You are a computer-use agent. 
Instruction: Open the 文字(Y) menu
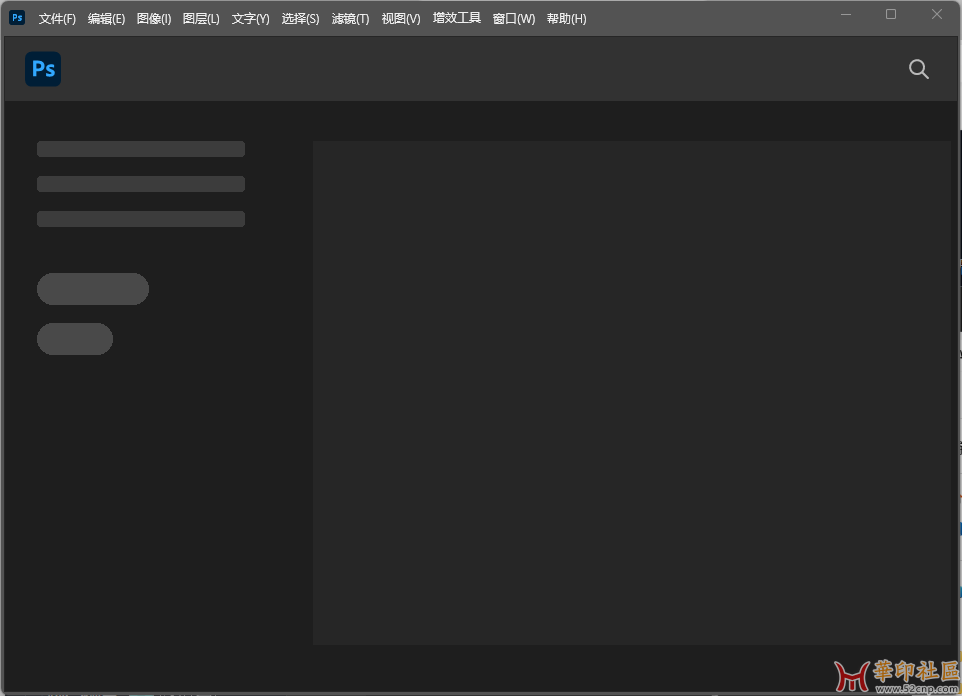pyautogui.click(x=250, y=18)
